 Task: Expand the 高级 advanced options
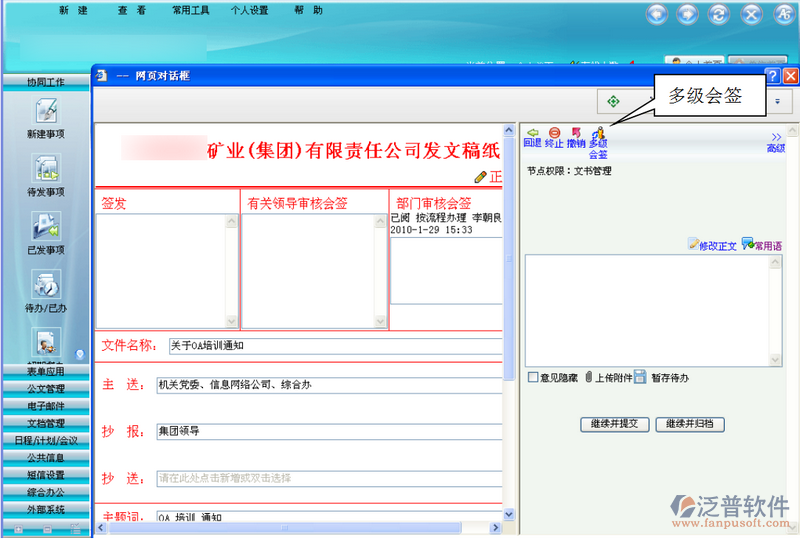(776, 142)
